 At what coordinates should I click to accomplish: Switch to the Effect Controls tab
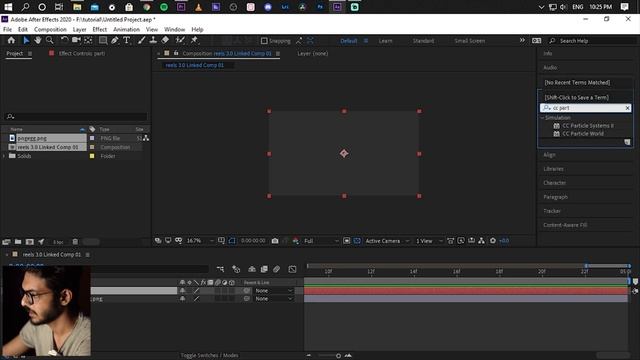click(82, 53)
